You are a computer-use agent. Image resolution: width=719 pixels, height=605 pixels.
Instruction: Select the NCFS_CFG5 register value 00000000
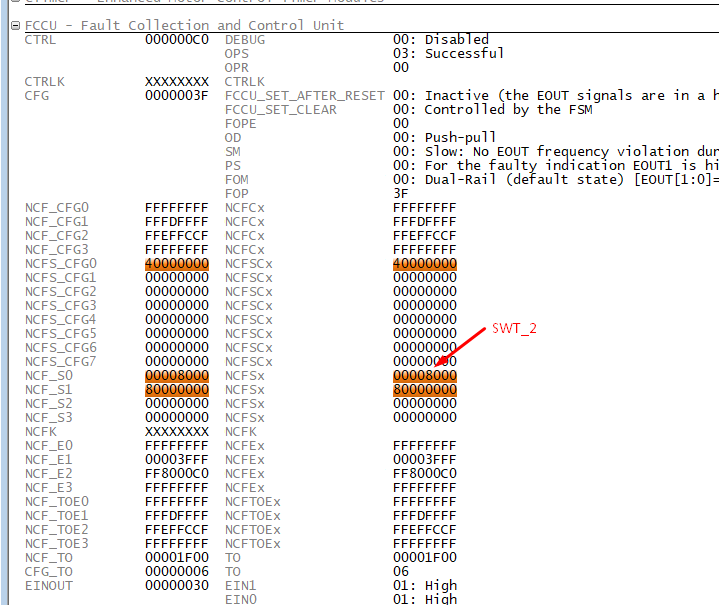(x=177, y=333)
